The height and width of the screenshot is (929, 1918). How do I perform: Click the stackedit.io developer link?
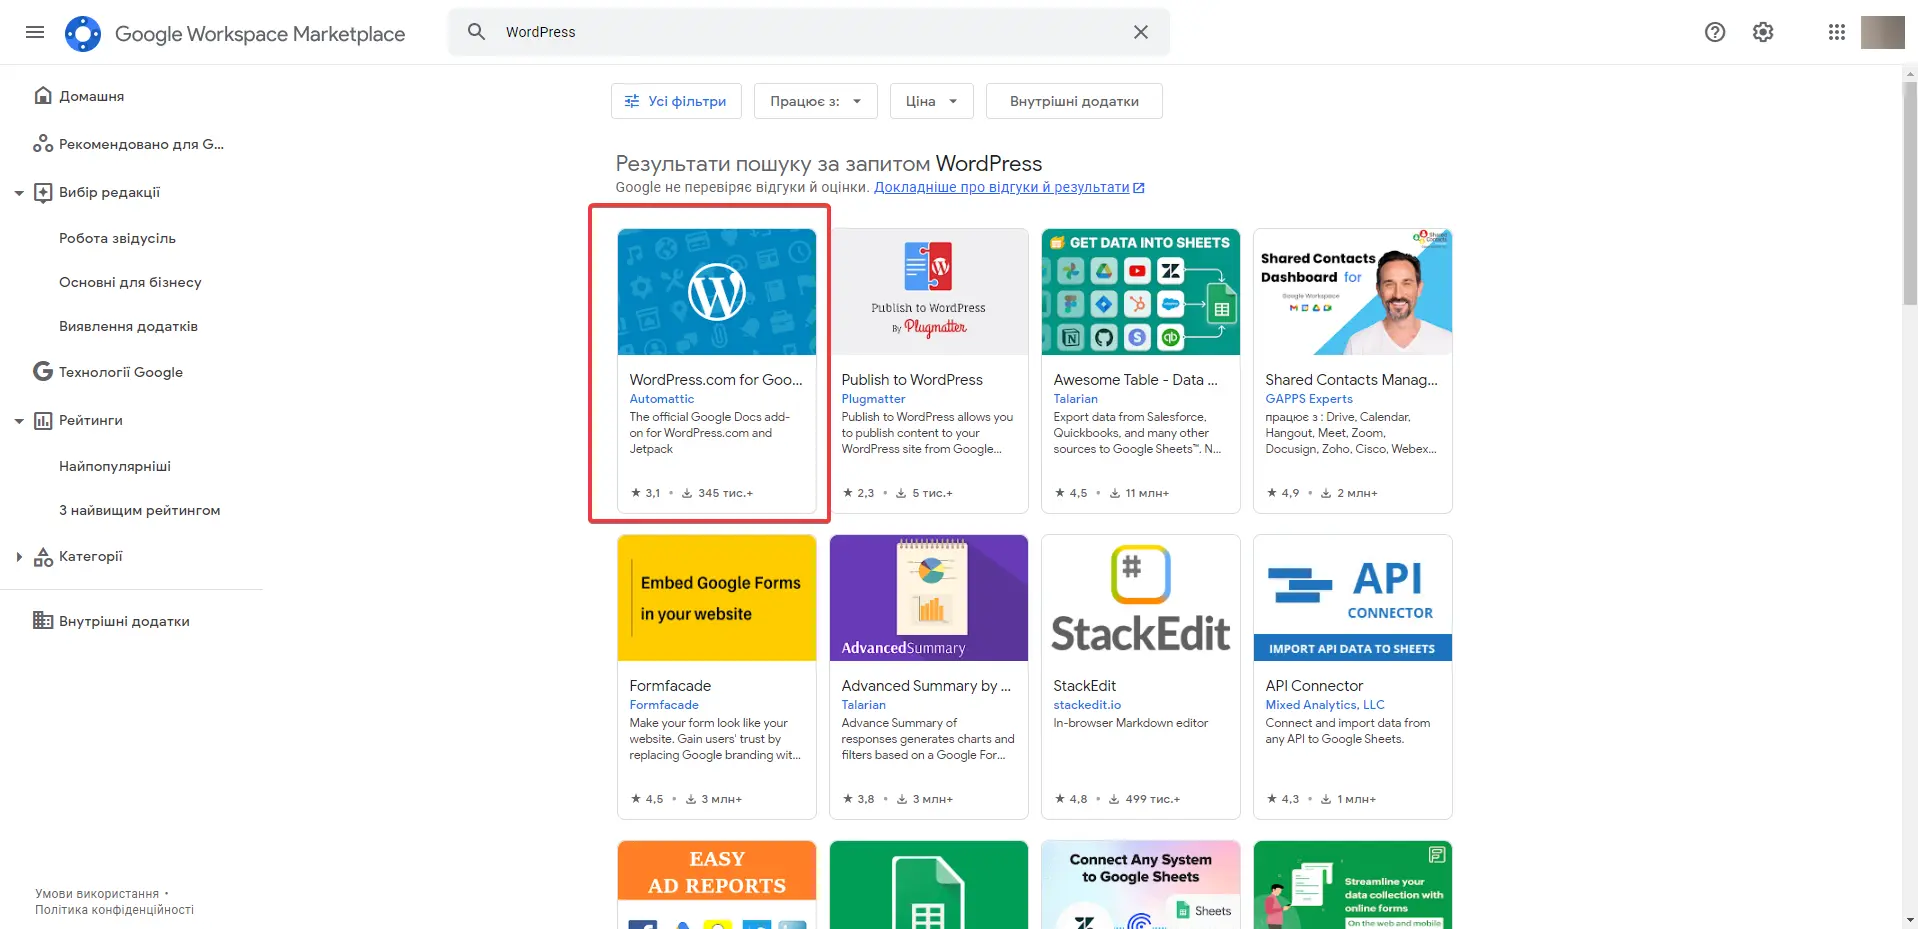[x=1087, y=705]
